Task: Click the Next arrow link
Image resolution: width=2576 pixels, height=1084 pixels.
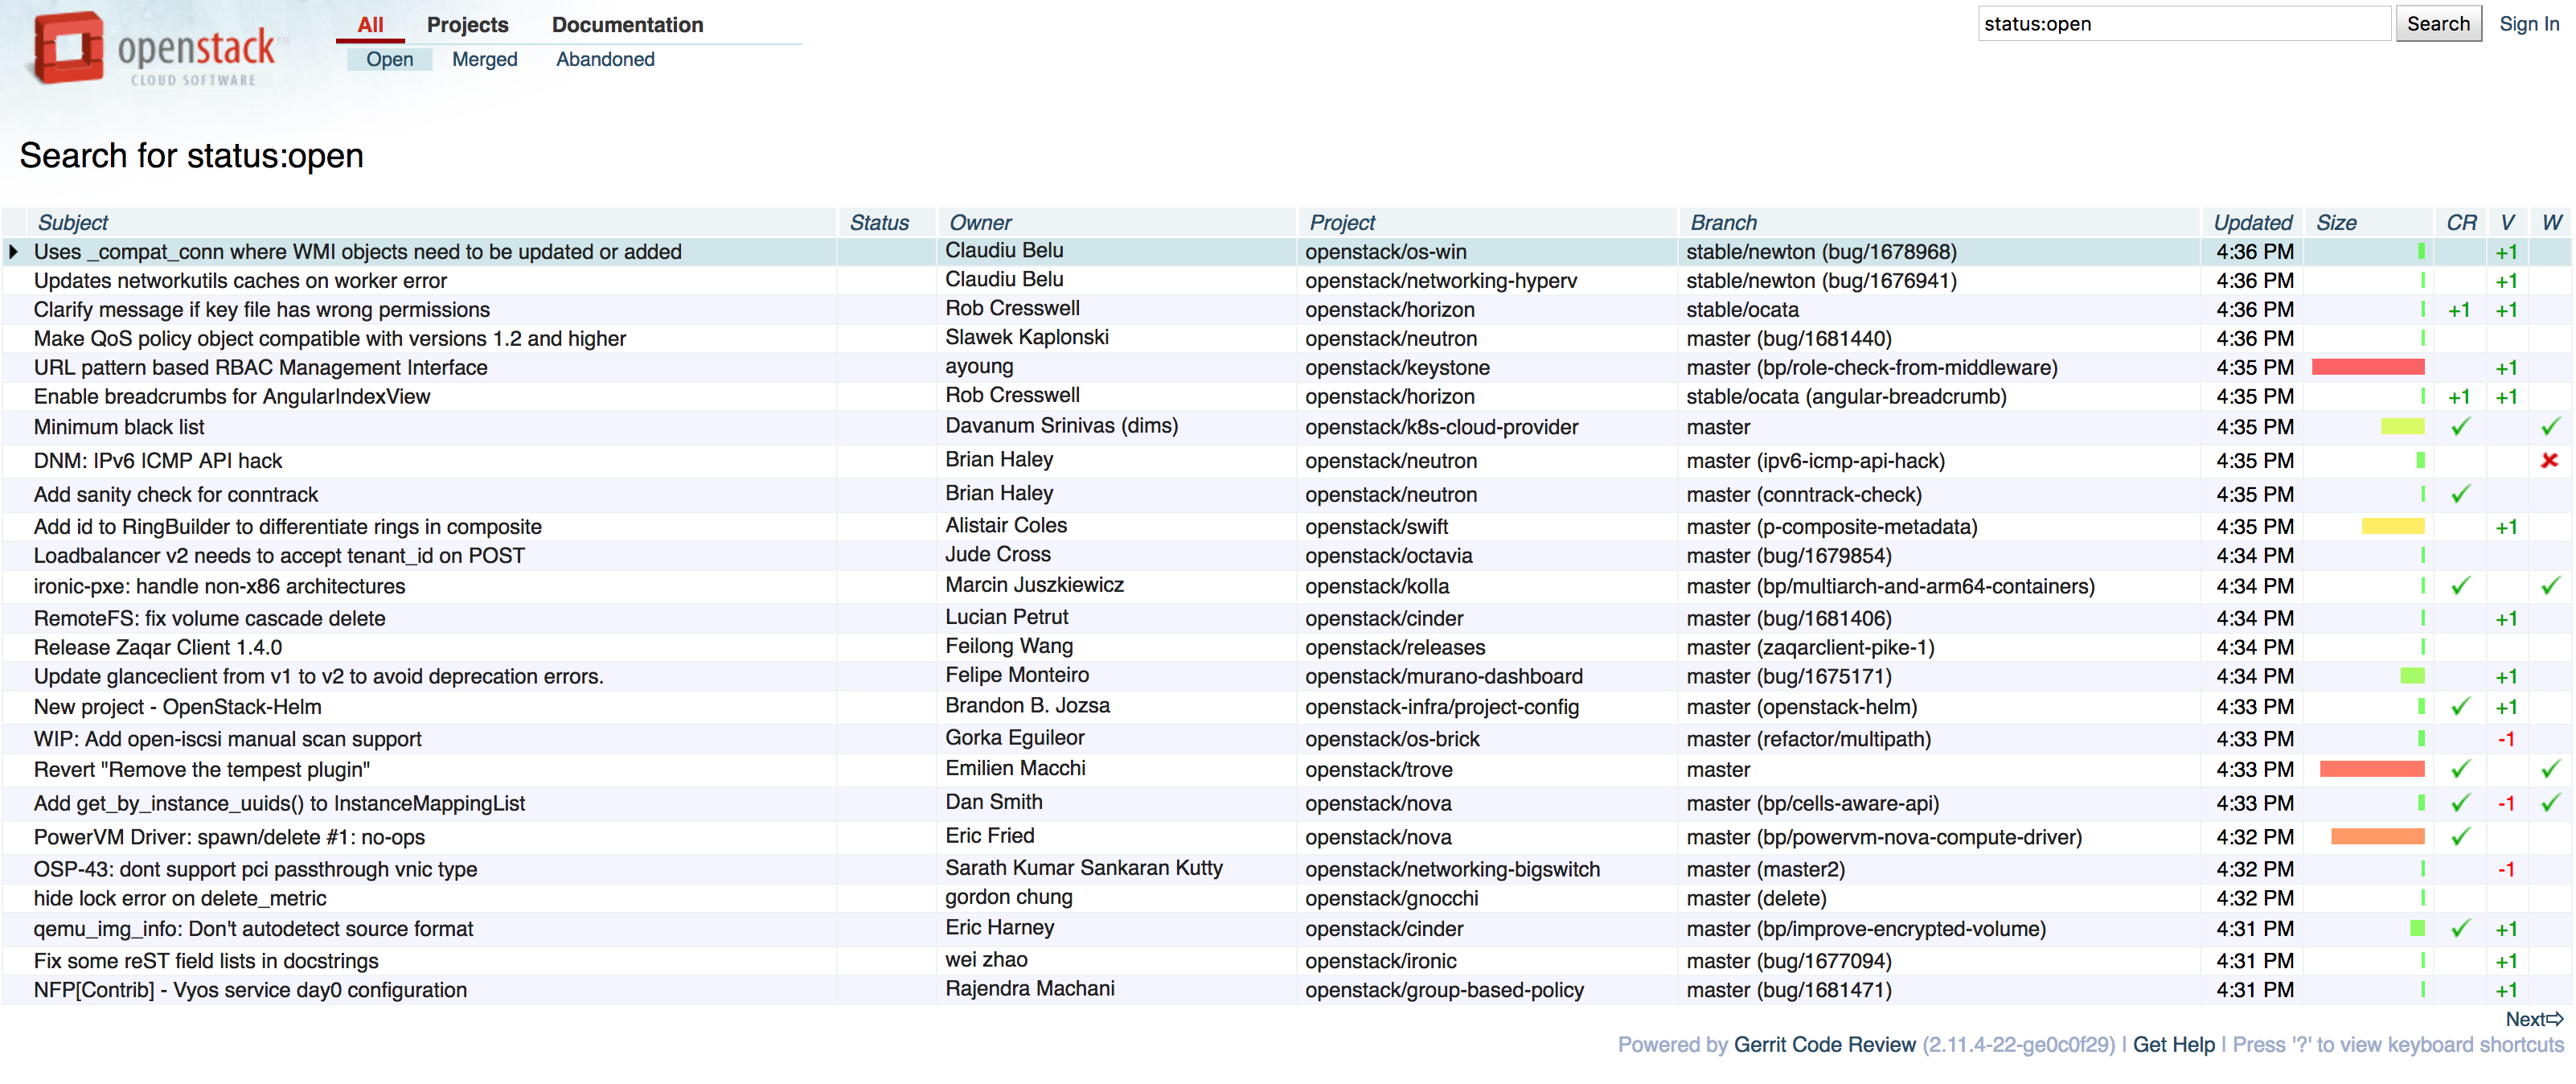Action: point(2533,1019)
